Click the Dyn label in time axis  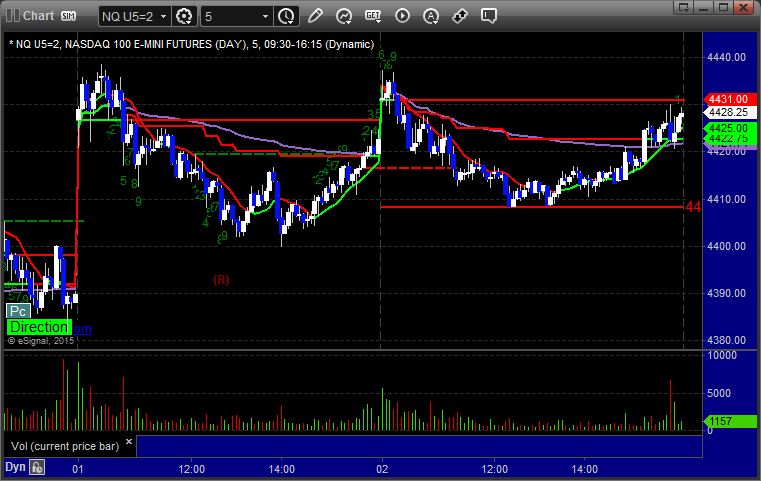click(15, 467)
